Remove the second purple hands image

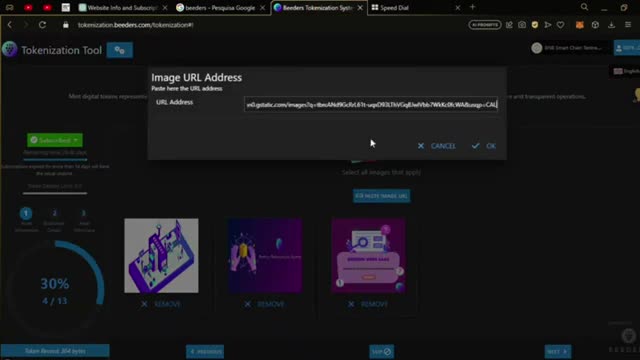[x=264, y=304]
